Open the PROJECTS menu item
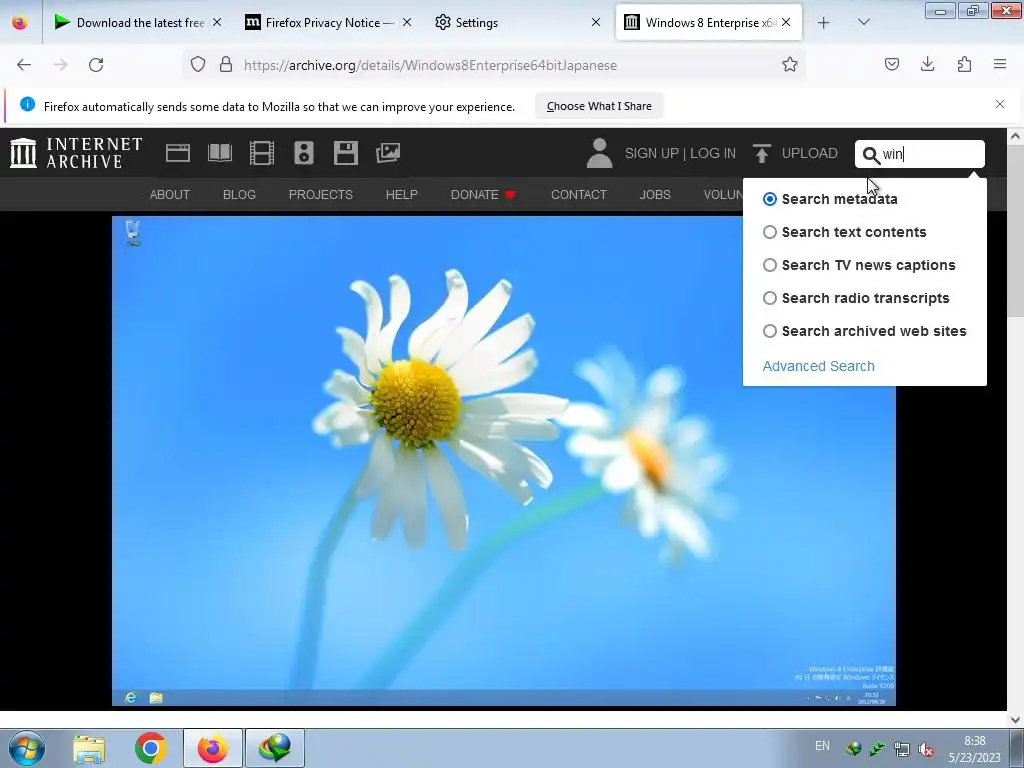 (321, 195)
